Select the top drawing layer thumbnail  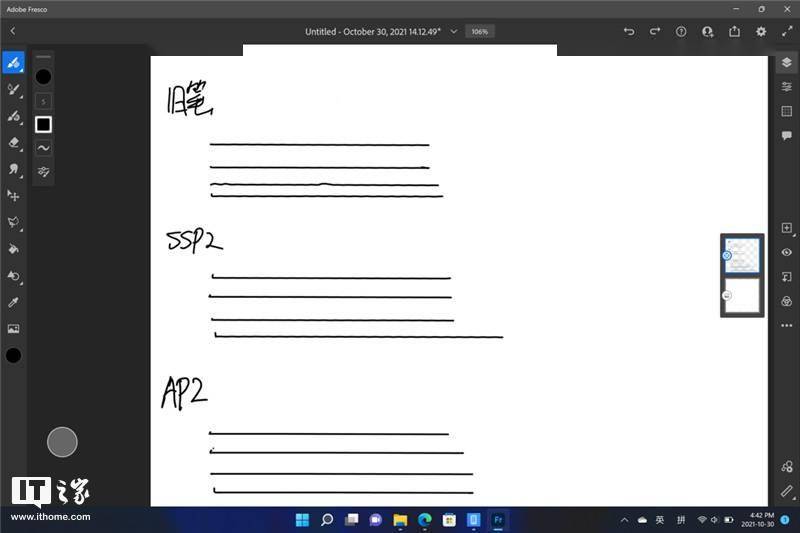click(742, 255)
